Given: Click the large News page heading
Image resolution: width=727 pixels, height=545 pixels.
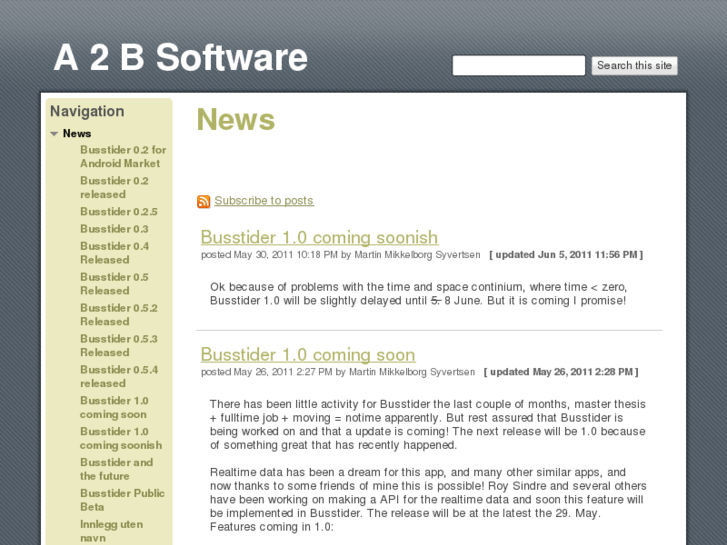Looking at the screenshot, I should click(236, 120).
